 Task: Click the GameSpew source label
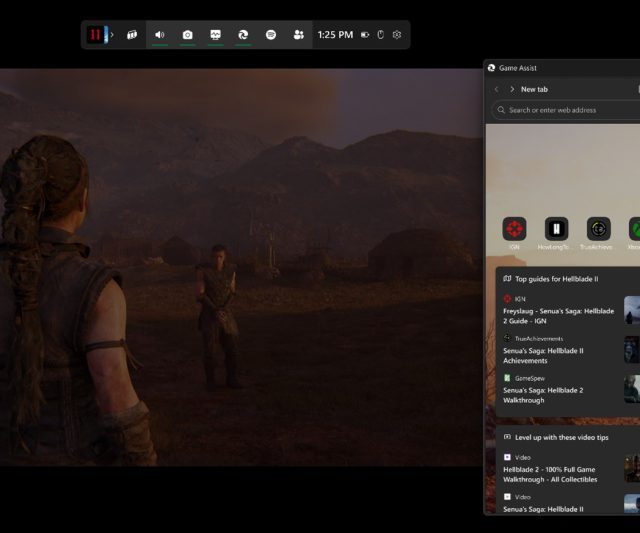coord(529,378)
